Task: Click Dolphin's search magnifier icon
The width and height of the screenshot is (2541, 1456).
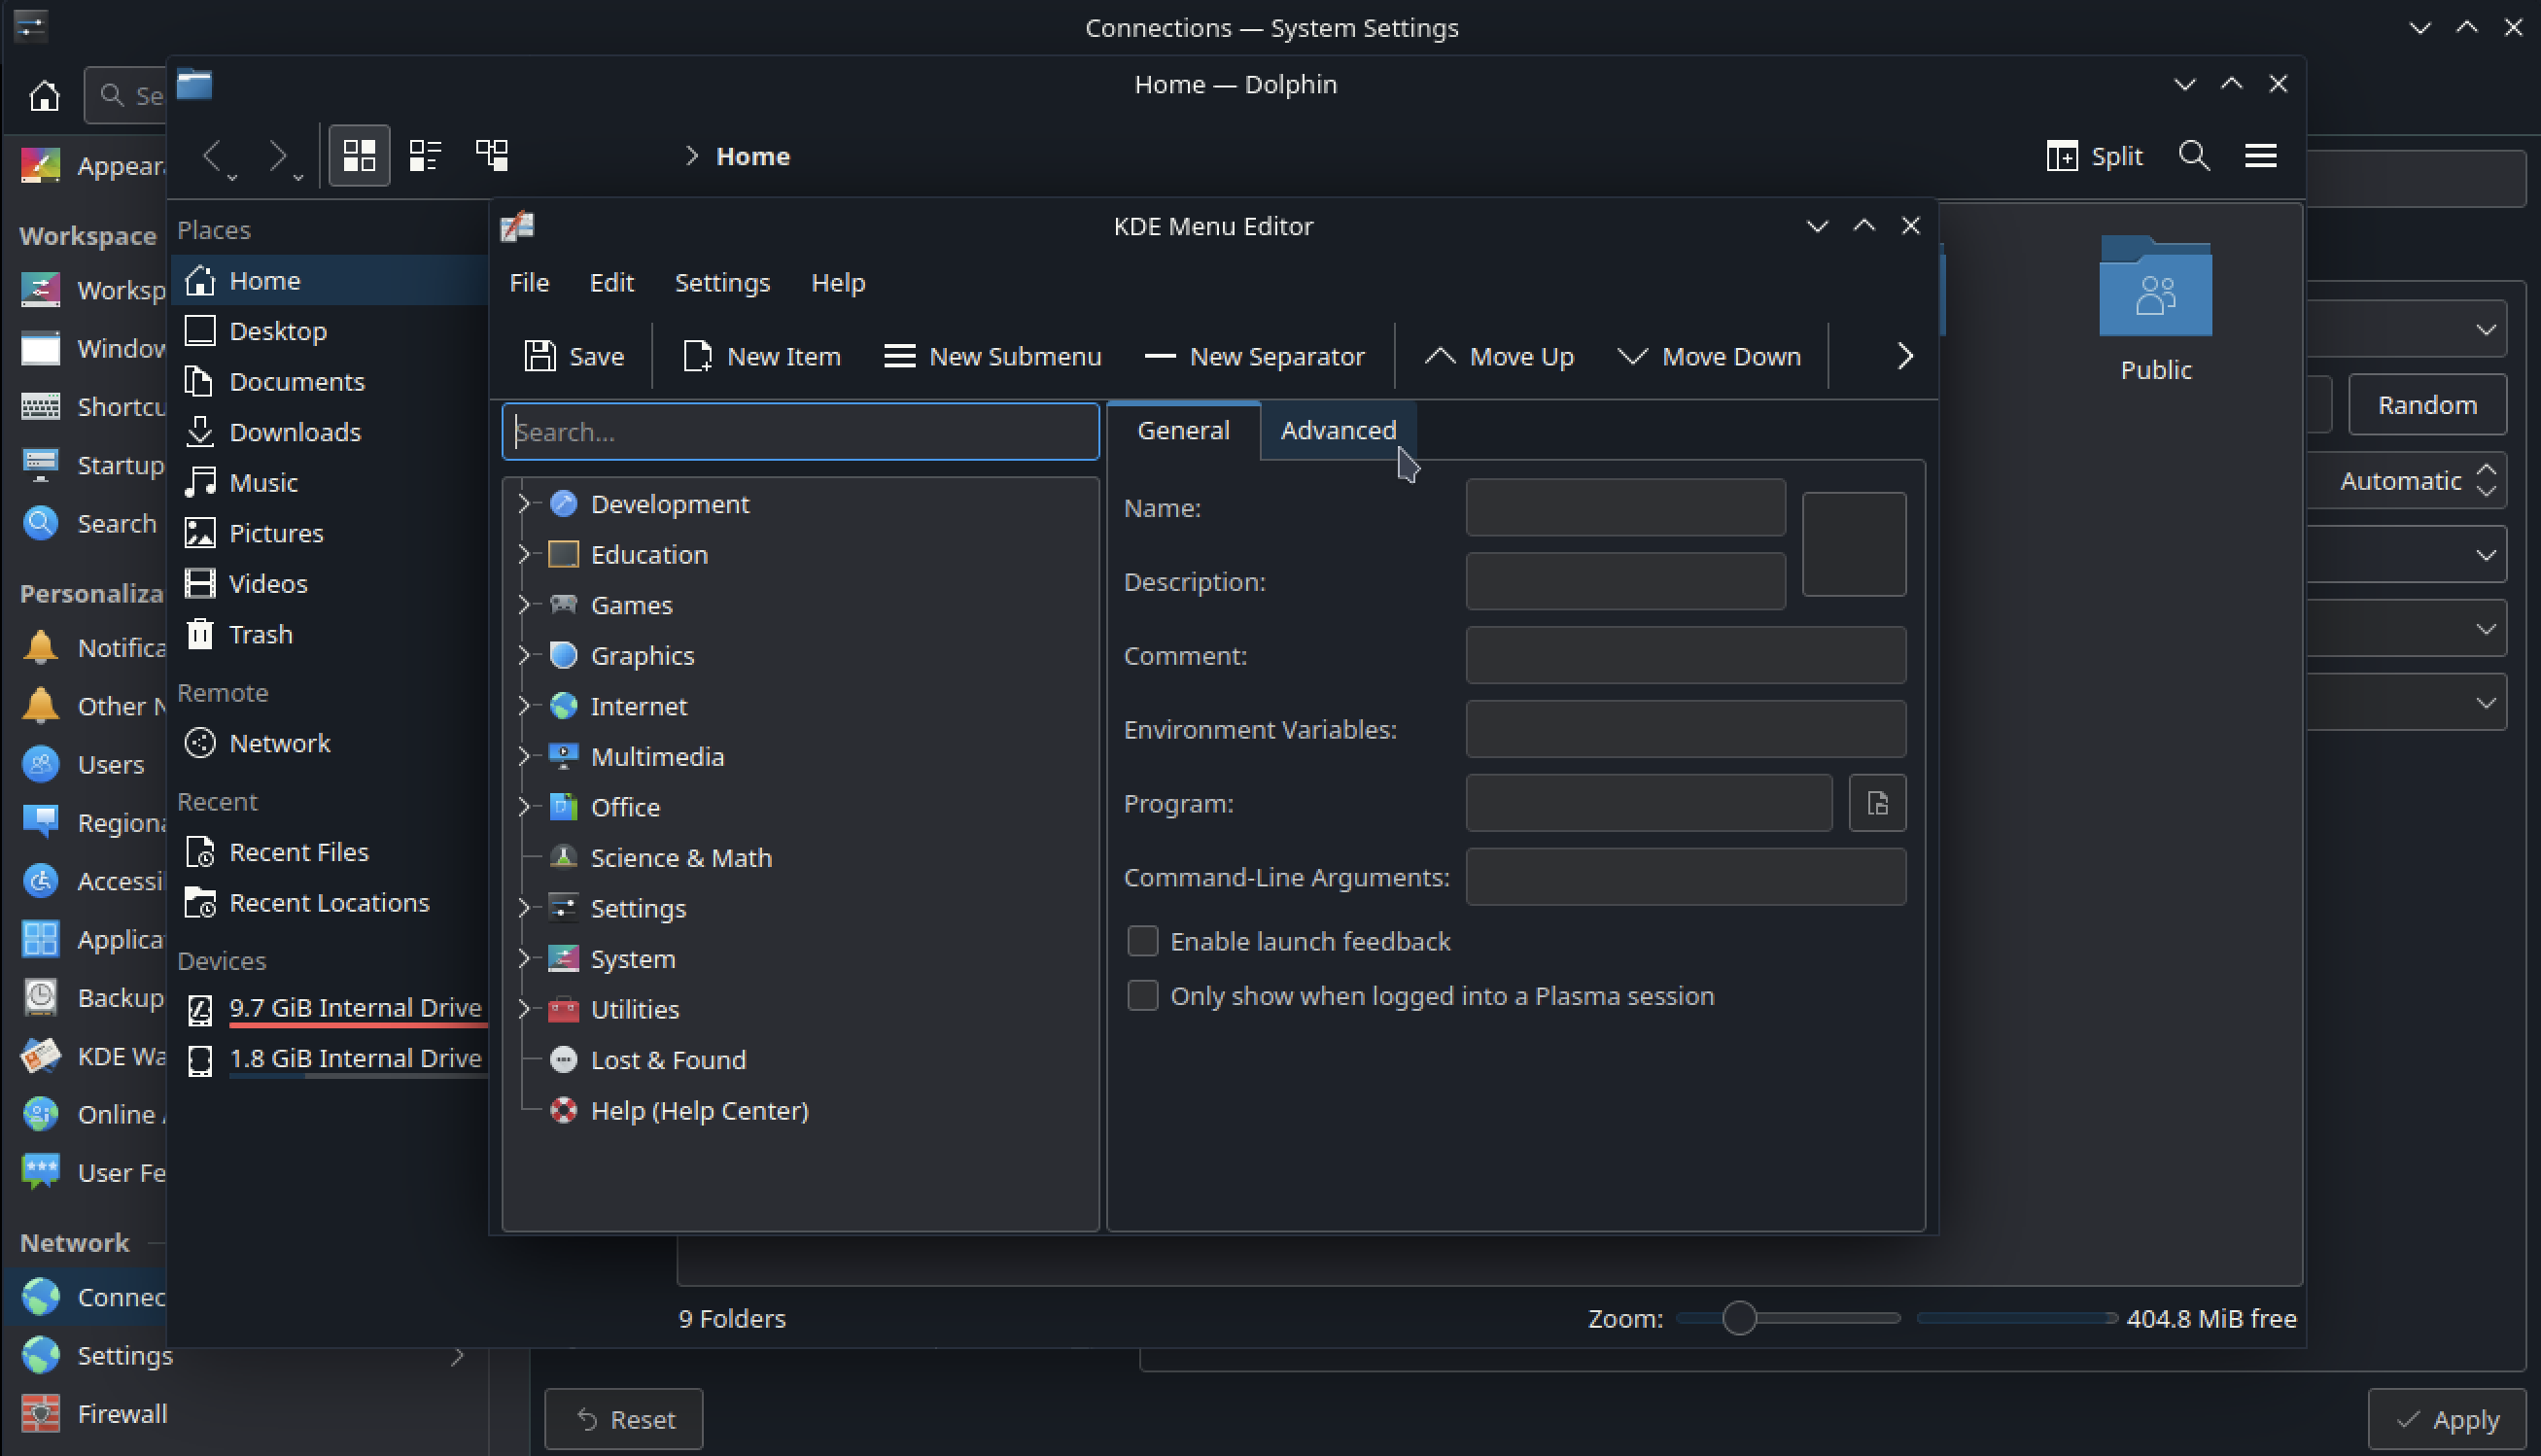Action: coord(2193,155)
